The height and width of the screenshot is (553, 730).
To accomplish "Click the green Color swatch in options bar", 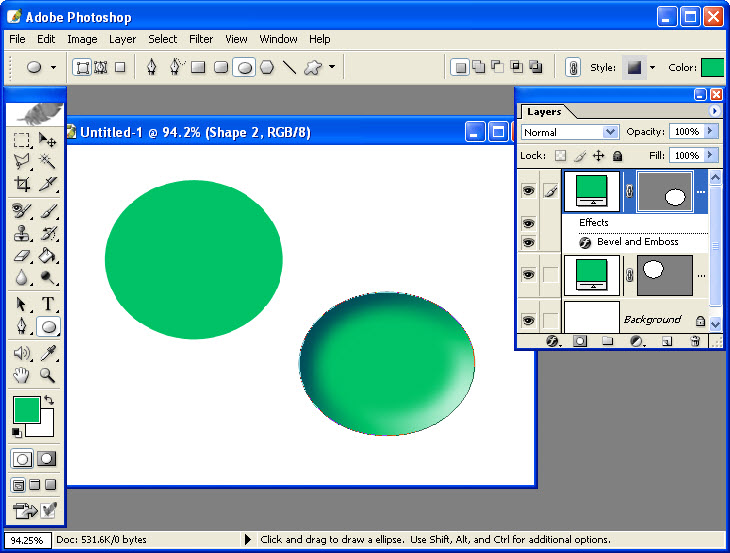I will tap(712, 68).
